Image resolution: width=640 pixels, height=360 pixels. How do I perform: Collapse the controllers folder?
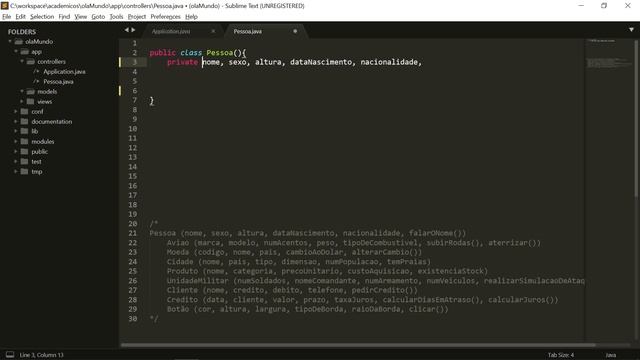(22, 61)
